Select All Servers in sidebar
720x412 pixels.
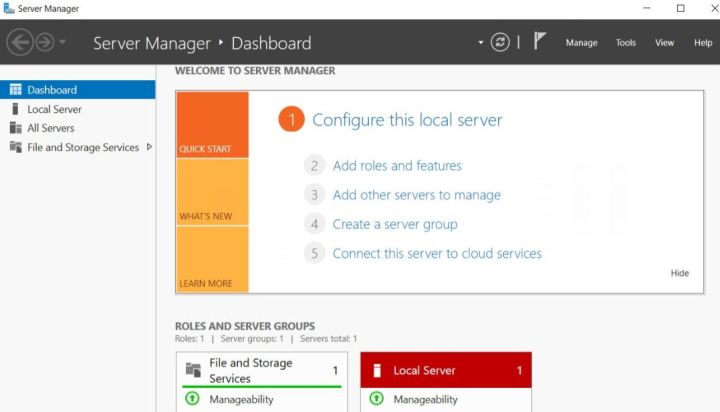[50, 128]
